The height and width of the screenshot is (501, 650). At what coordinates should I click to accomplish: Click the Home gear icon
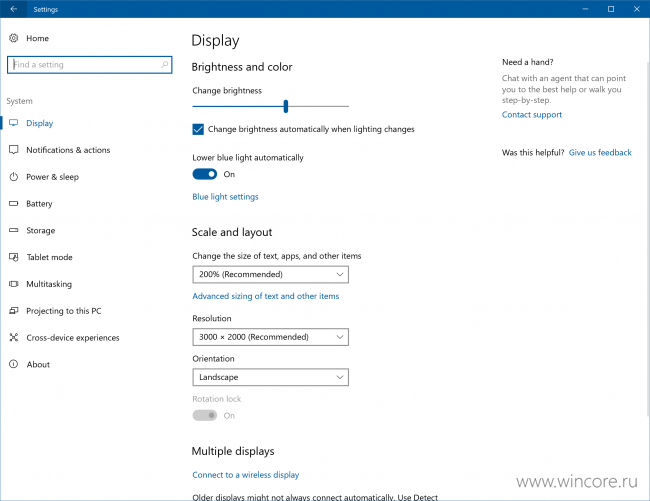click(x=14, y=38)
